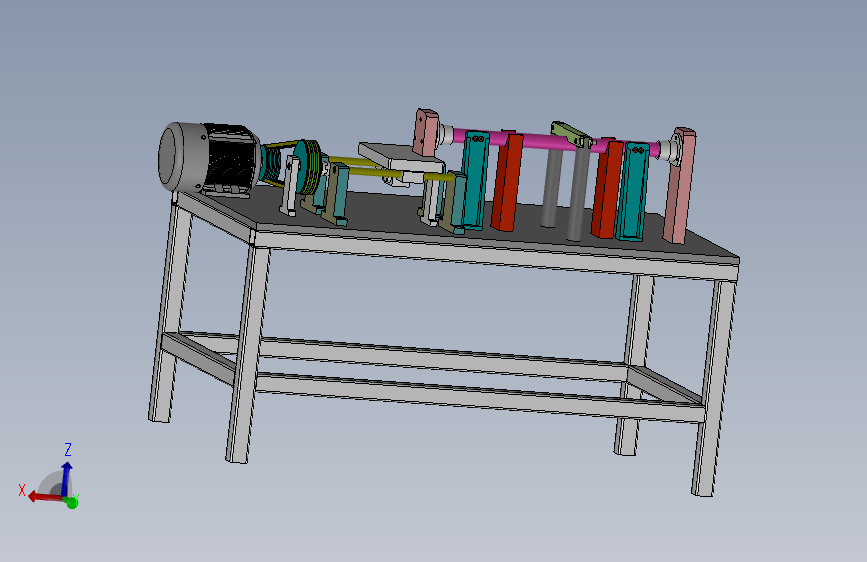Select the lower front crossbar of the table frame
The height and width of the screenshot is (562, 867).
pyautogui.click(x=479, y=396)
